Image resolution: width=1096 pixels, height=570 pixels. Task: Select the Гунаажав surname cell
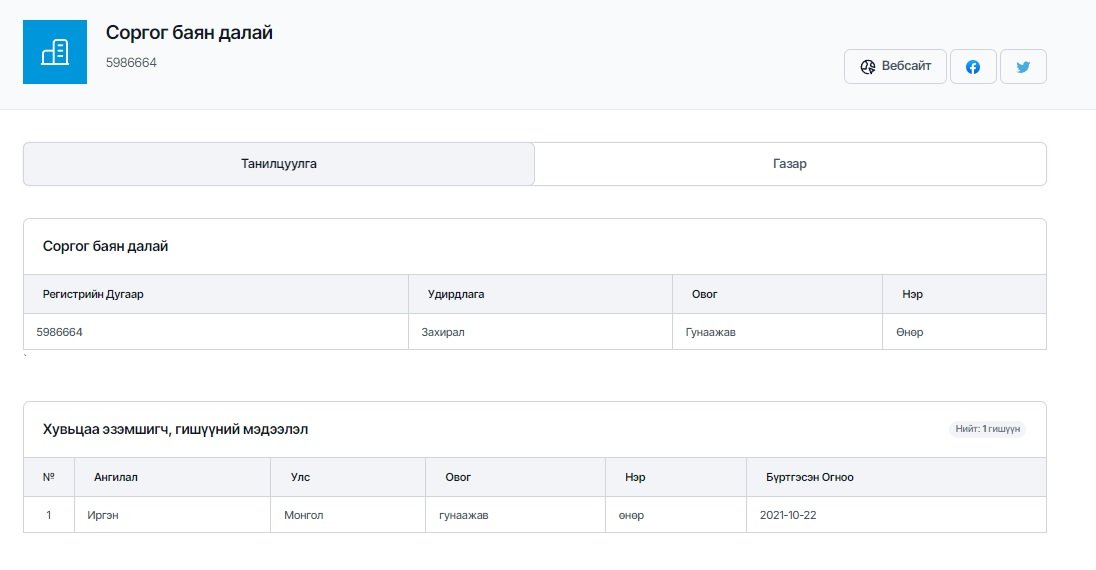tap(711, 332)
